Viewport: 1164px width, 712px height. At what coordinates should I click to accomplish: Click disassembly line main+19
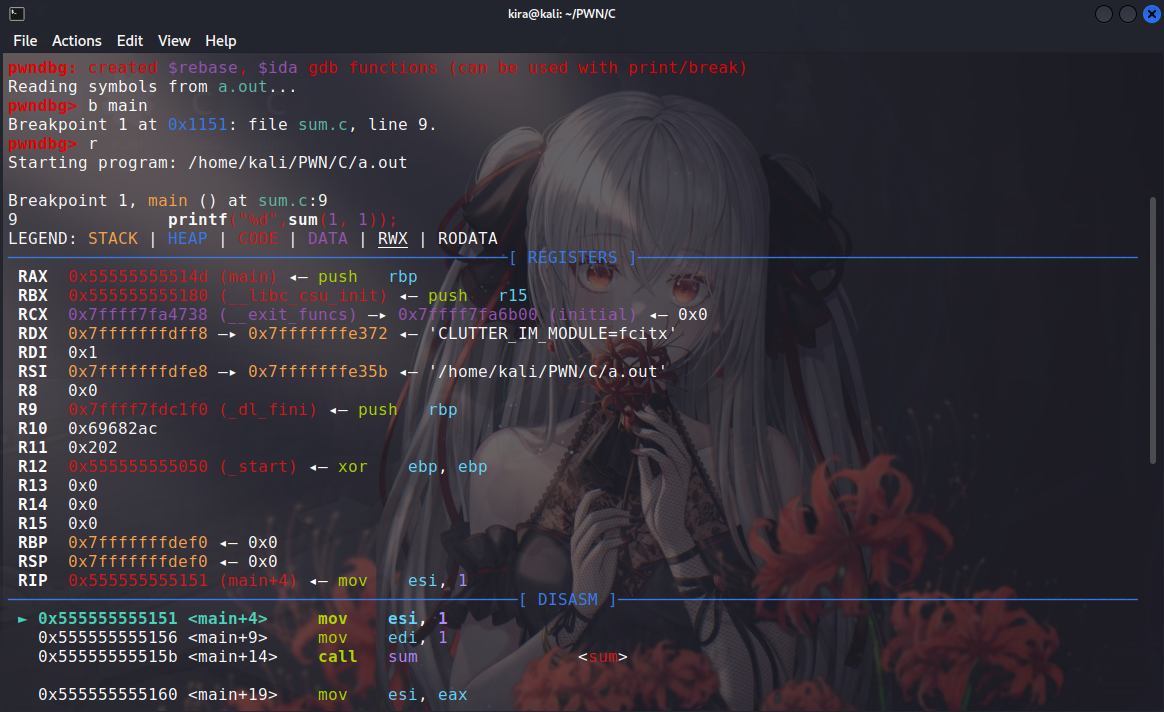252,695
